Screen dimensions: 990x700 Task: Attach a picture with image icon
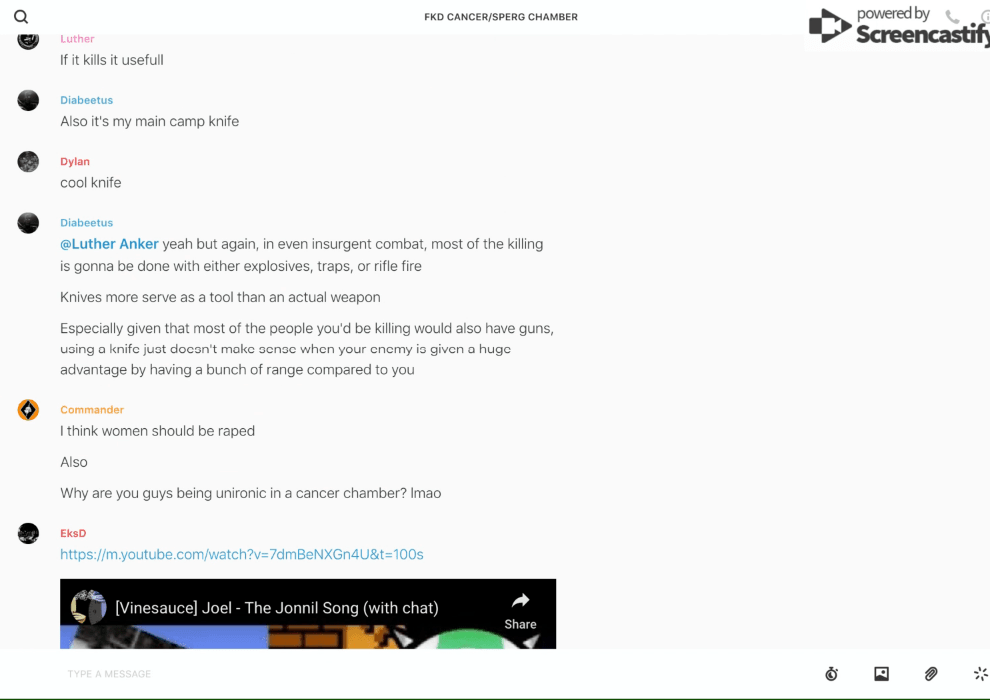click(x=881, y=673)
